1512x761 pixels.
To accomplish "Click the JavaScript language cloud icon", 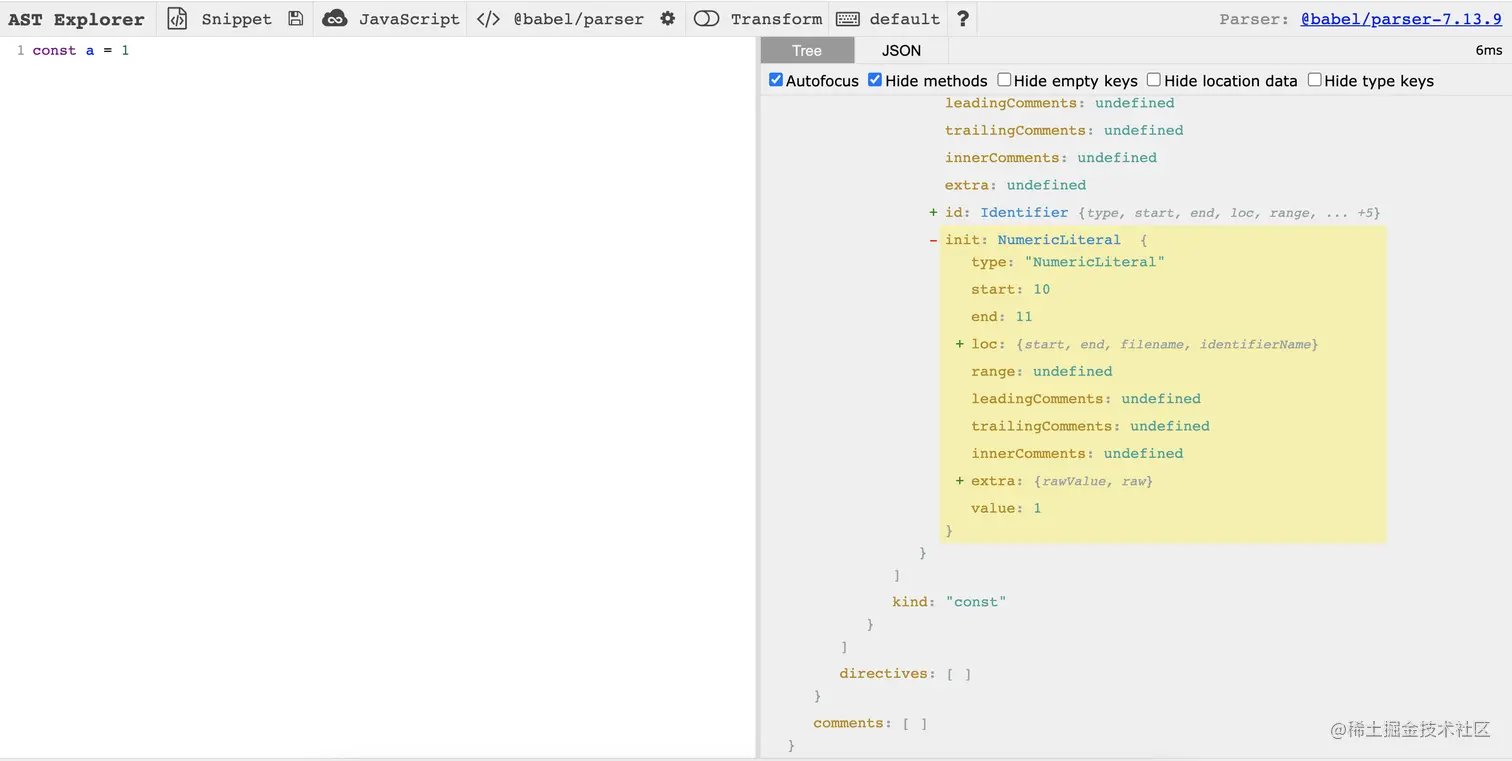I will pos(335,18).
